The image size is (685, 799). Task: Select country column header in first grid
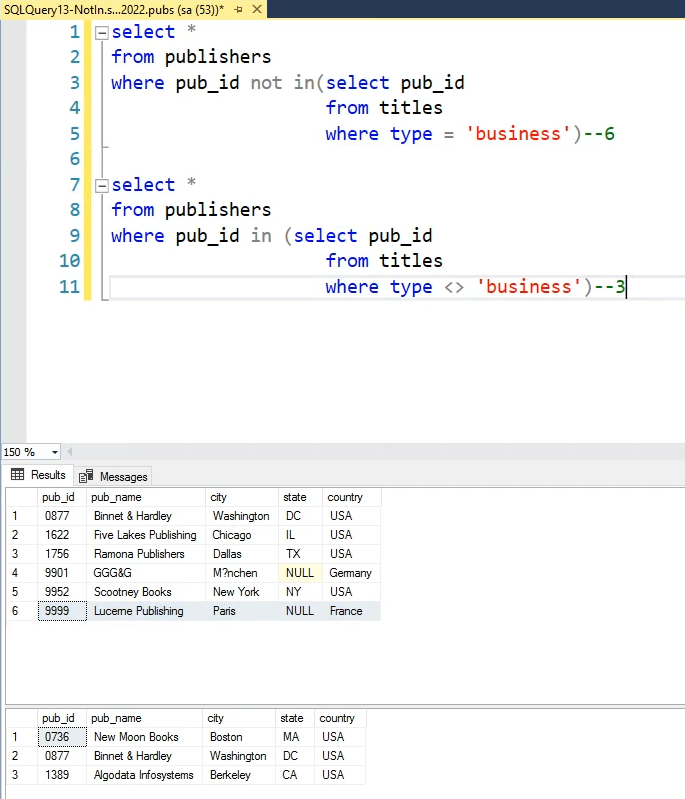coord(351,497)
